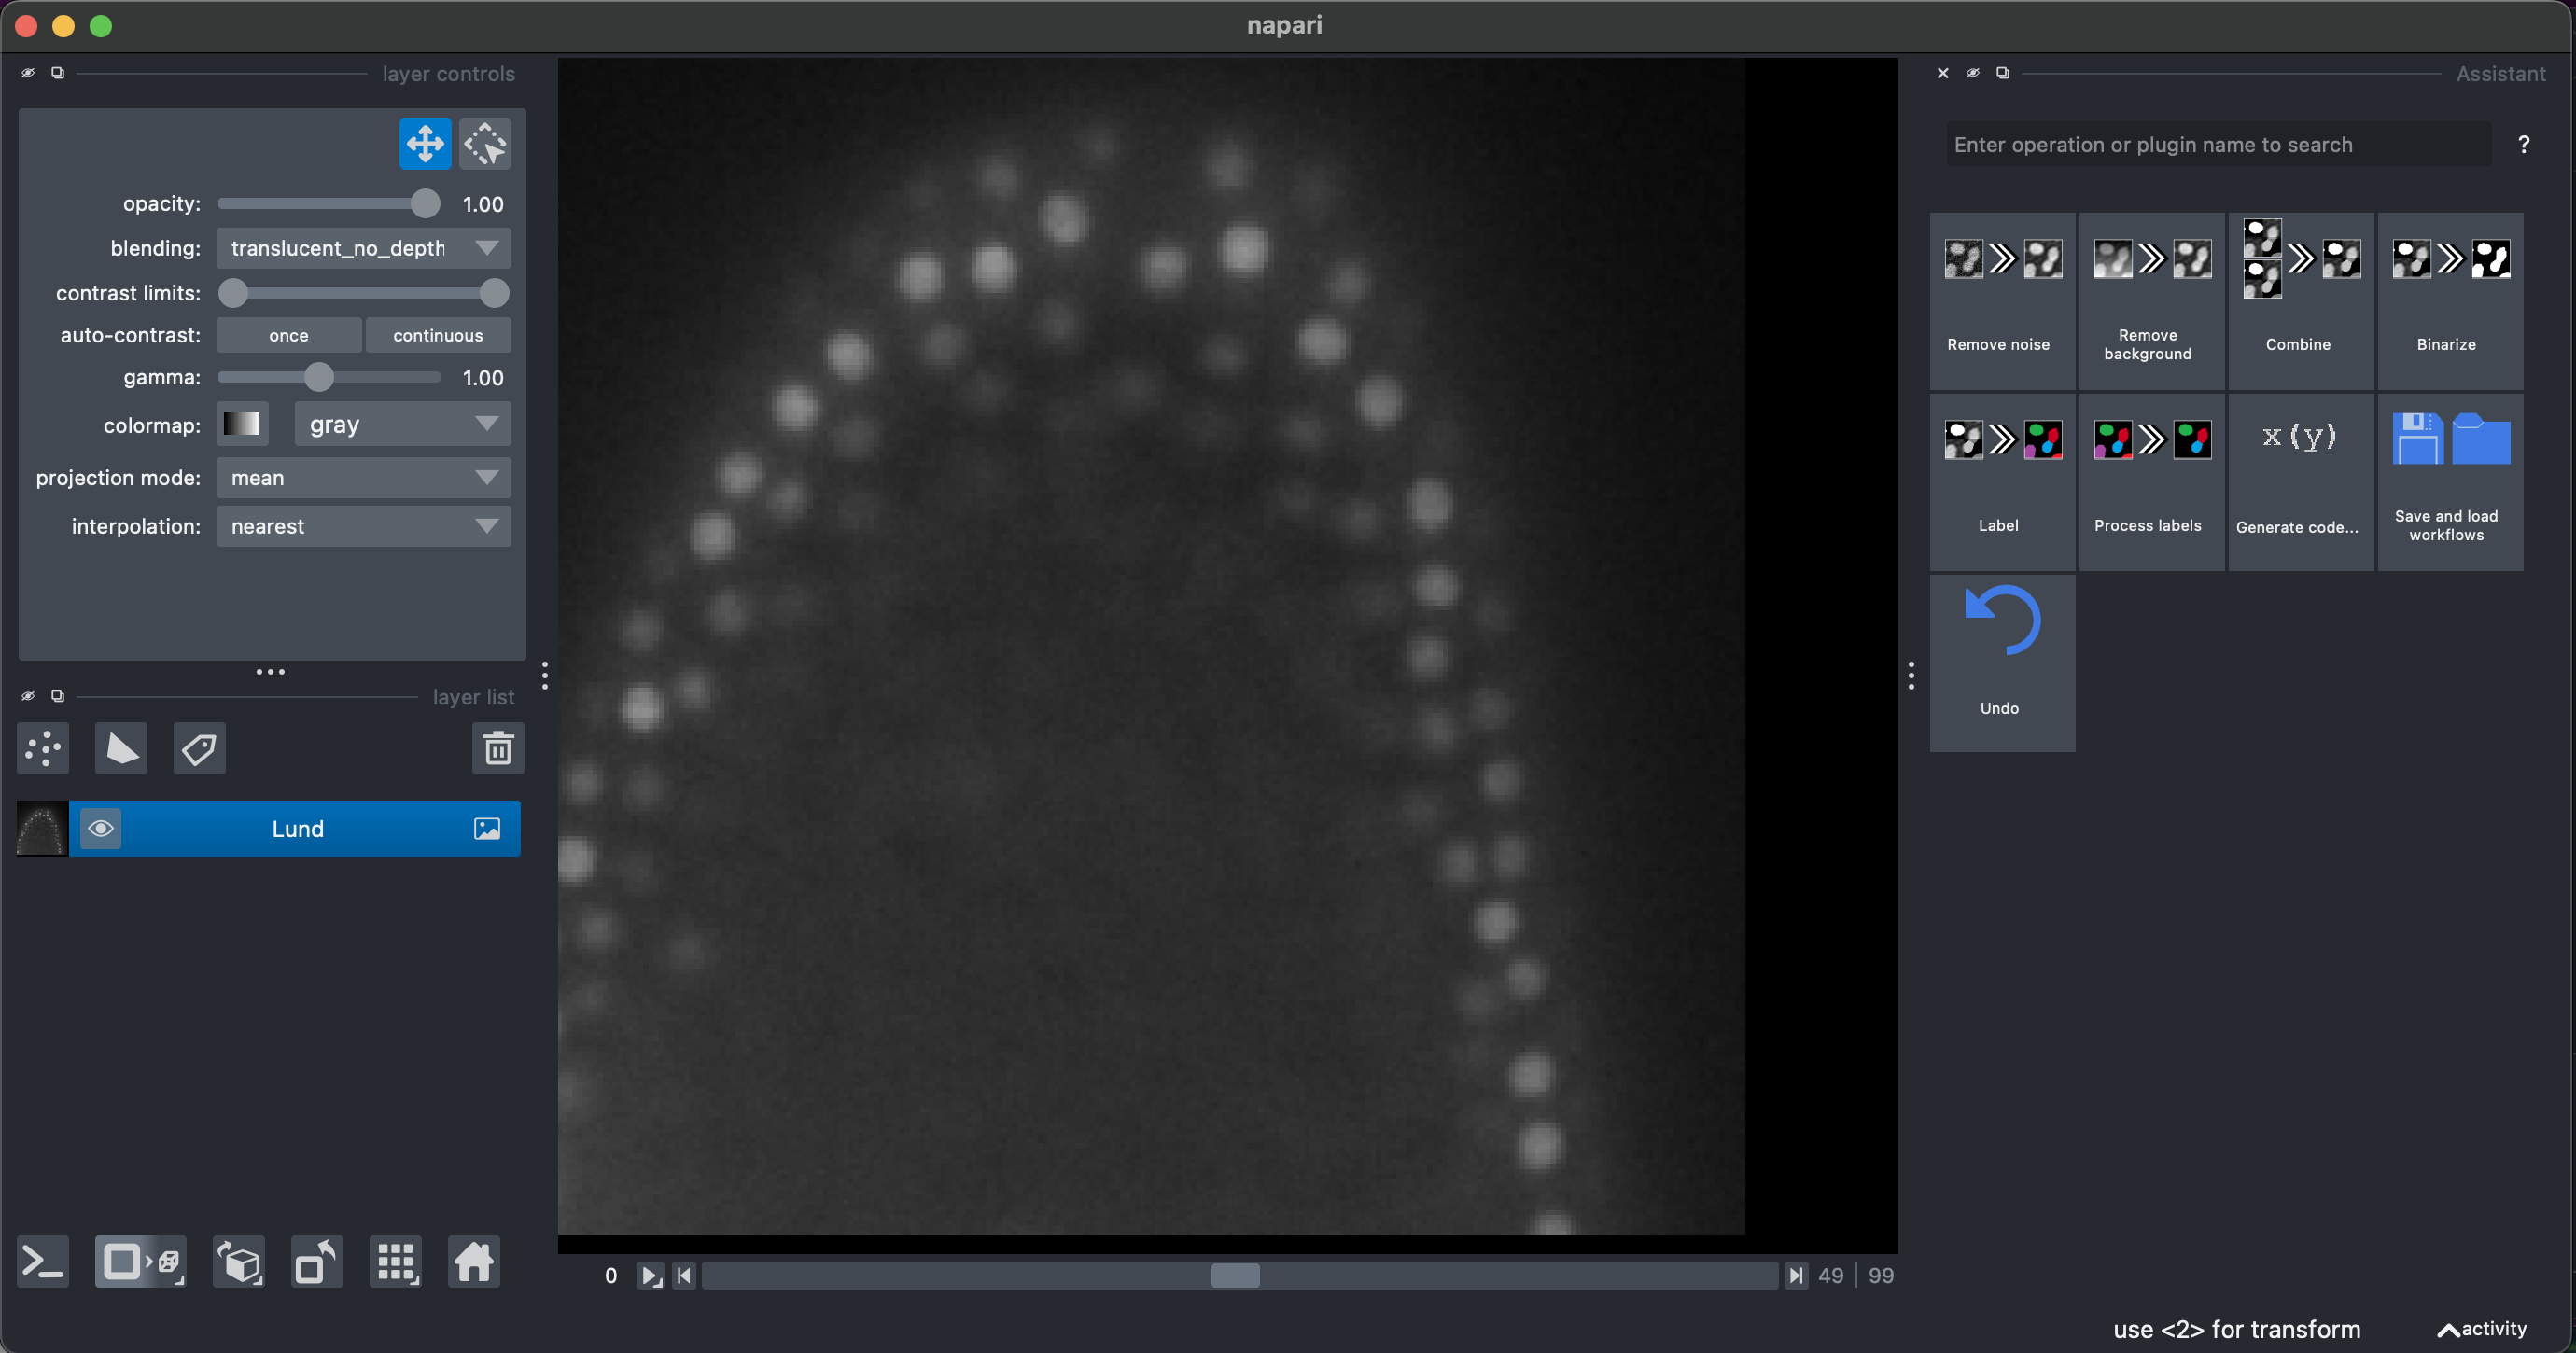
Task: Roll dimensions order button
Action: pyautogui.click(x=239, y=1262)
